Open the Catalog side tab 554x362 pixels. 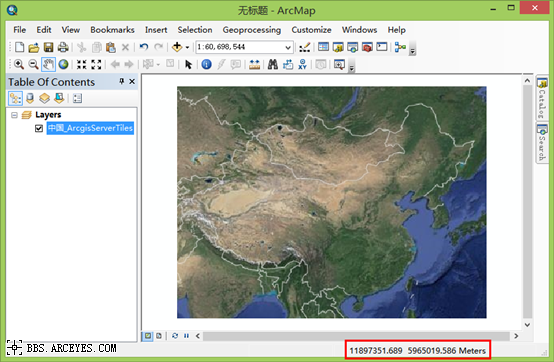click(x=542, y=99)
